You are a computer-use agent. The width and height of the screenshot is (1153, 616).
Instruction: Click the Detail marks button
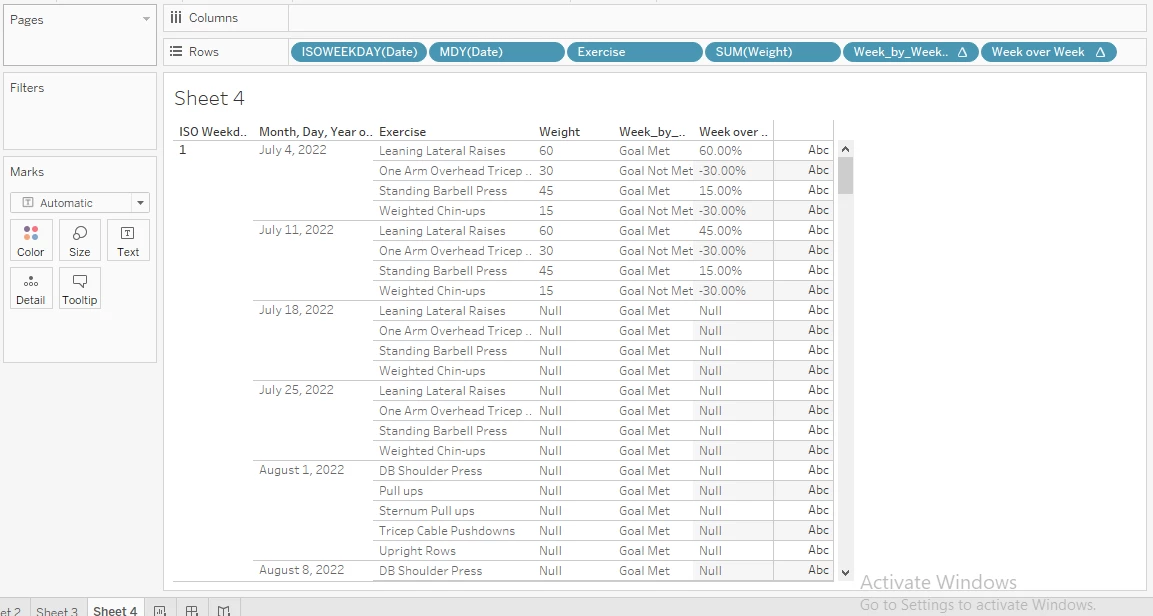coord(31,288)
